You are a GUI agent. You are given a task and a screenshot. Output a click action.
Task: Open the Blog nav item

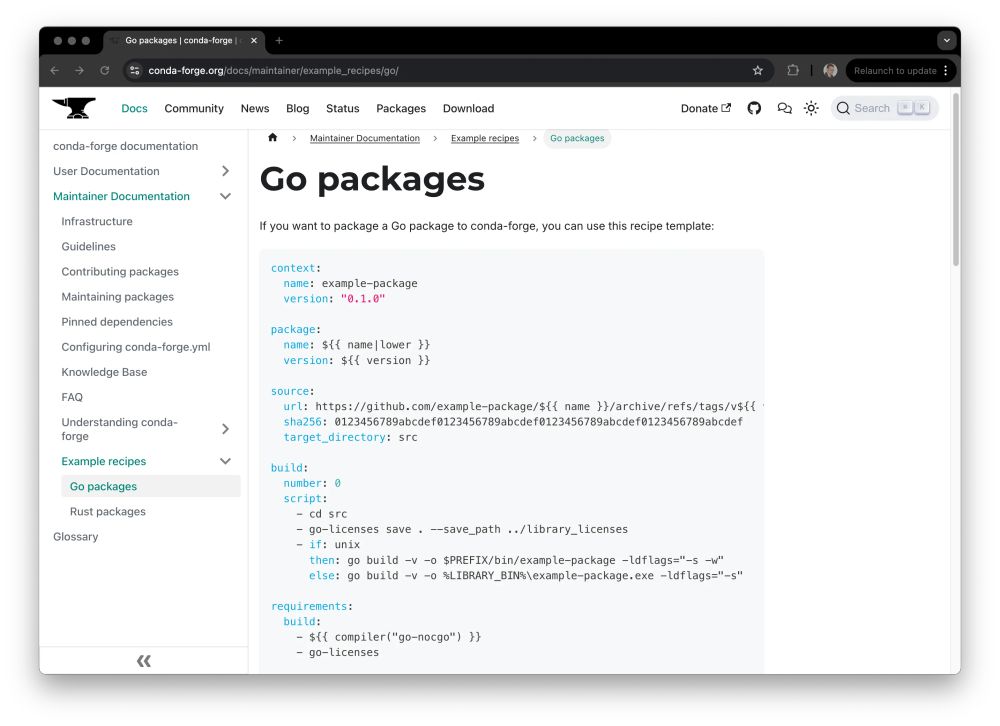pos(297,108)
